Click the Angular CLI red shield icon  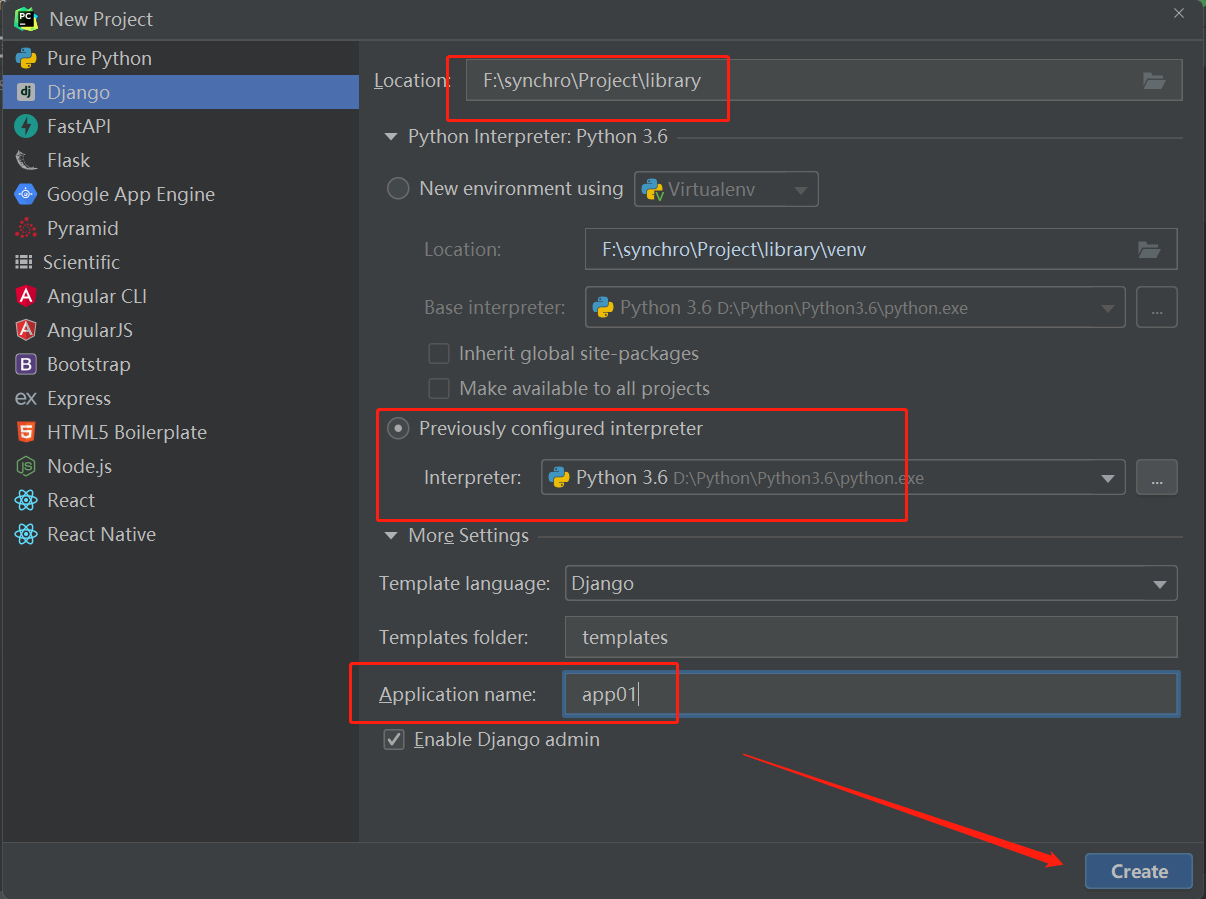point(26,296)
